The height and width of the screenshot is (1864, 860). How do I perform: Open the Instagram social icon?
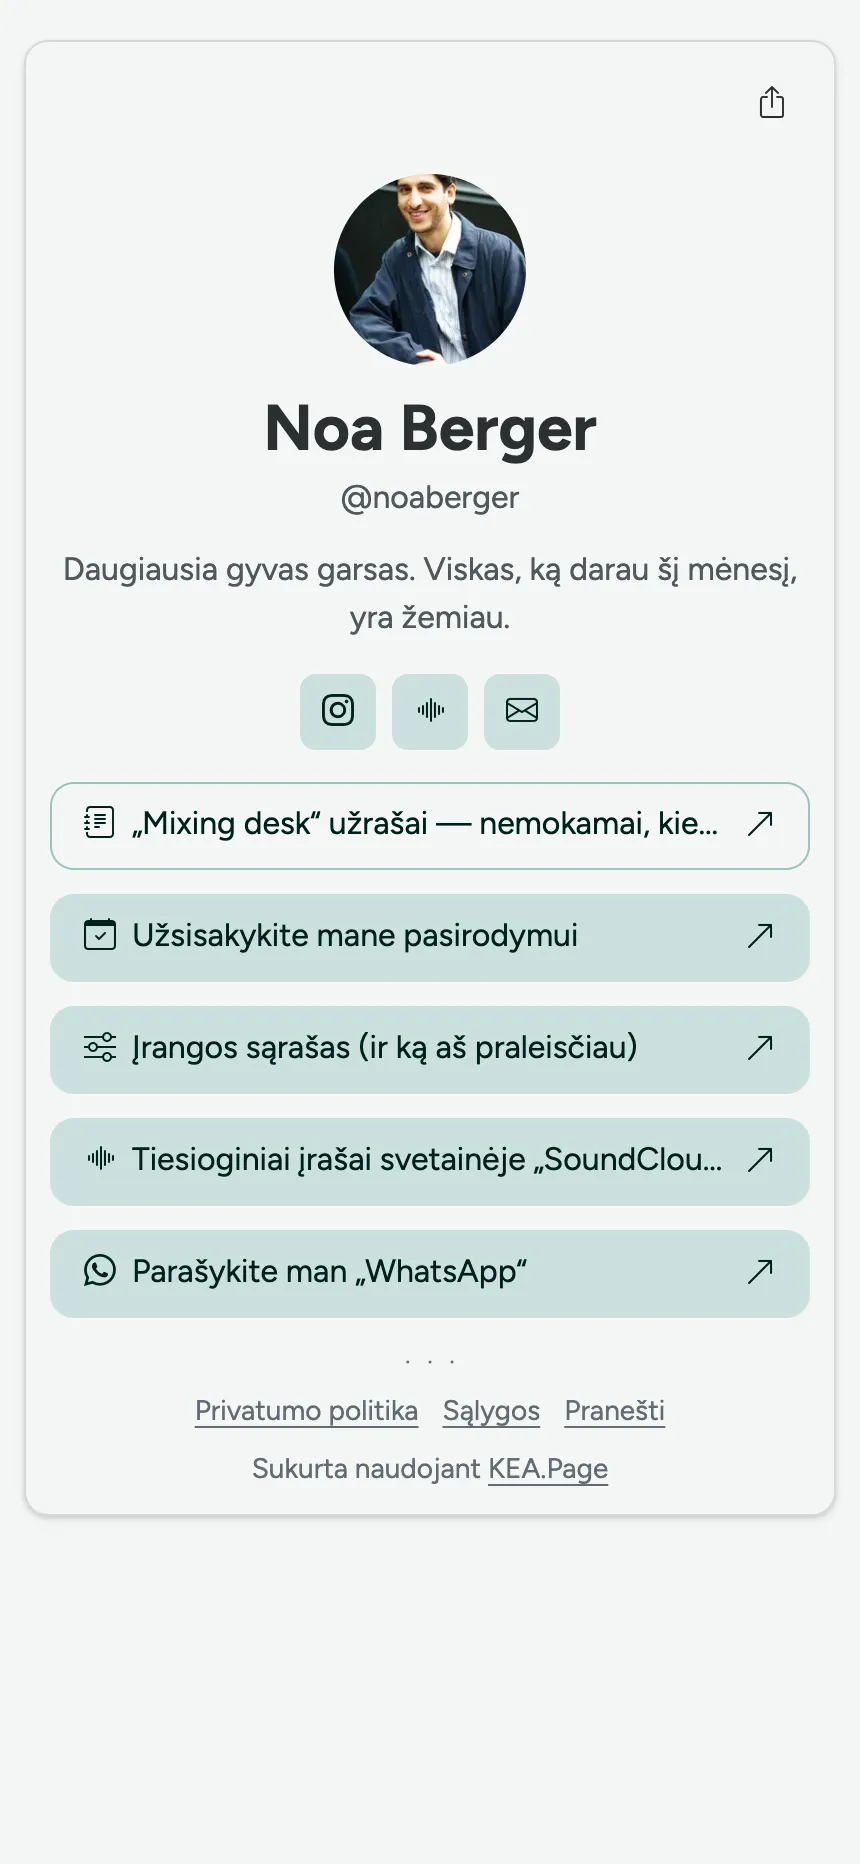pos(338,711)
